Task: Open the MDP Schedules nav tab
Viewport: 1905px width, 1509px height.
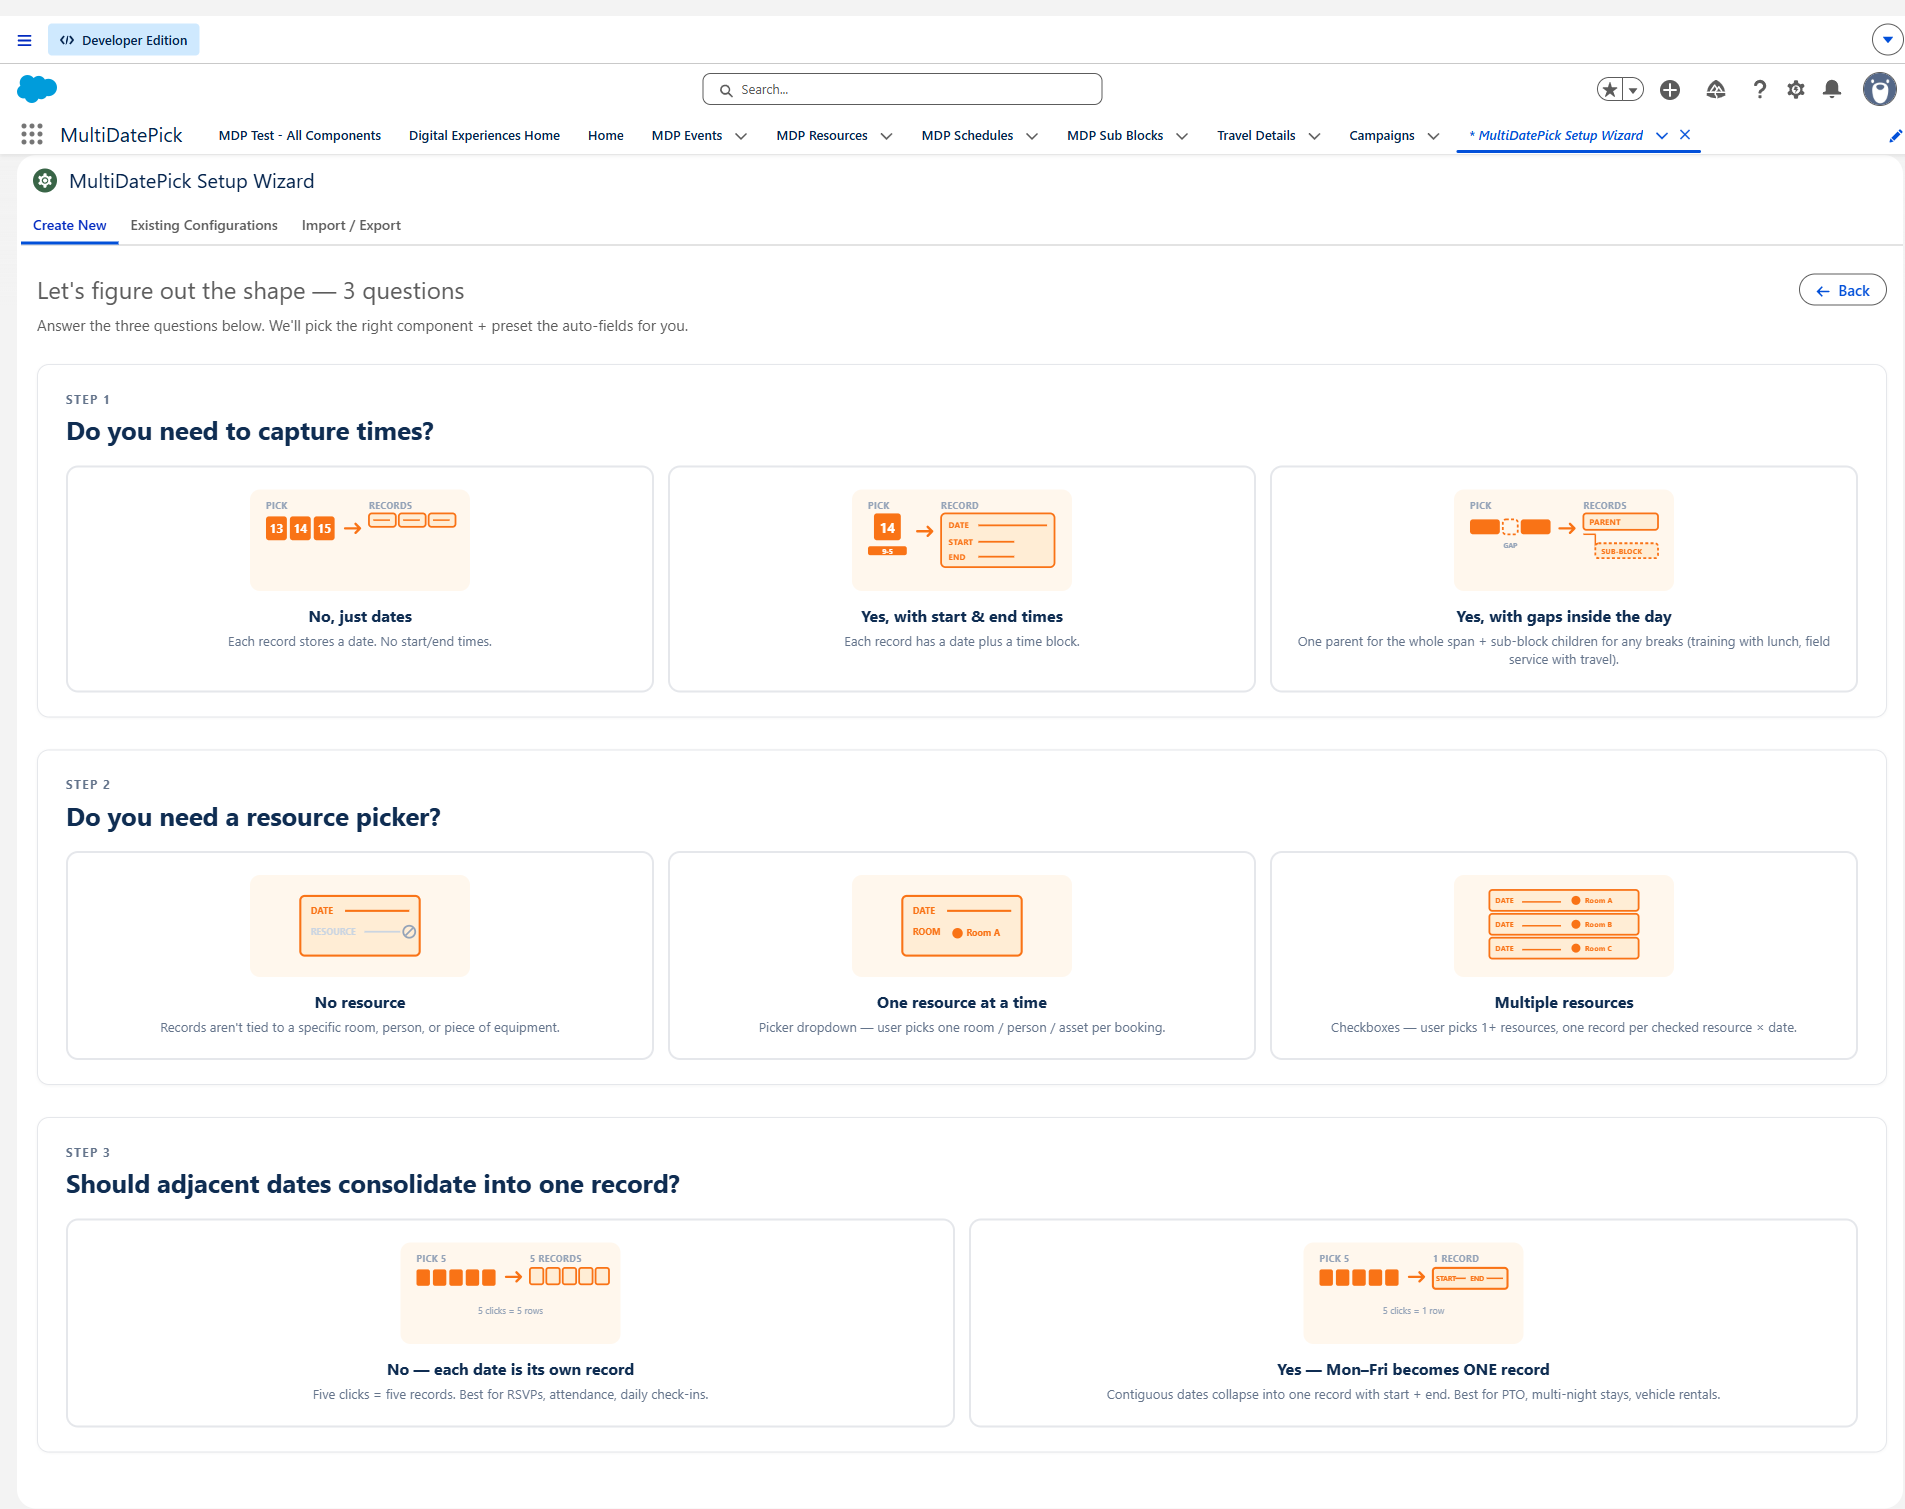Action: [967, 136]
